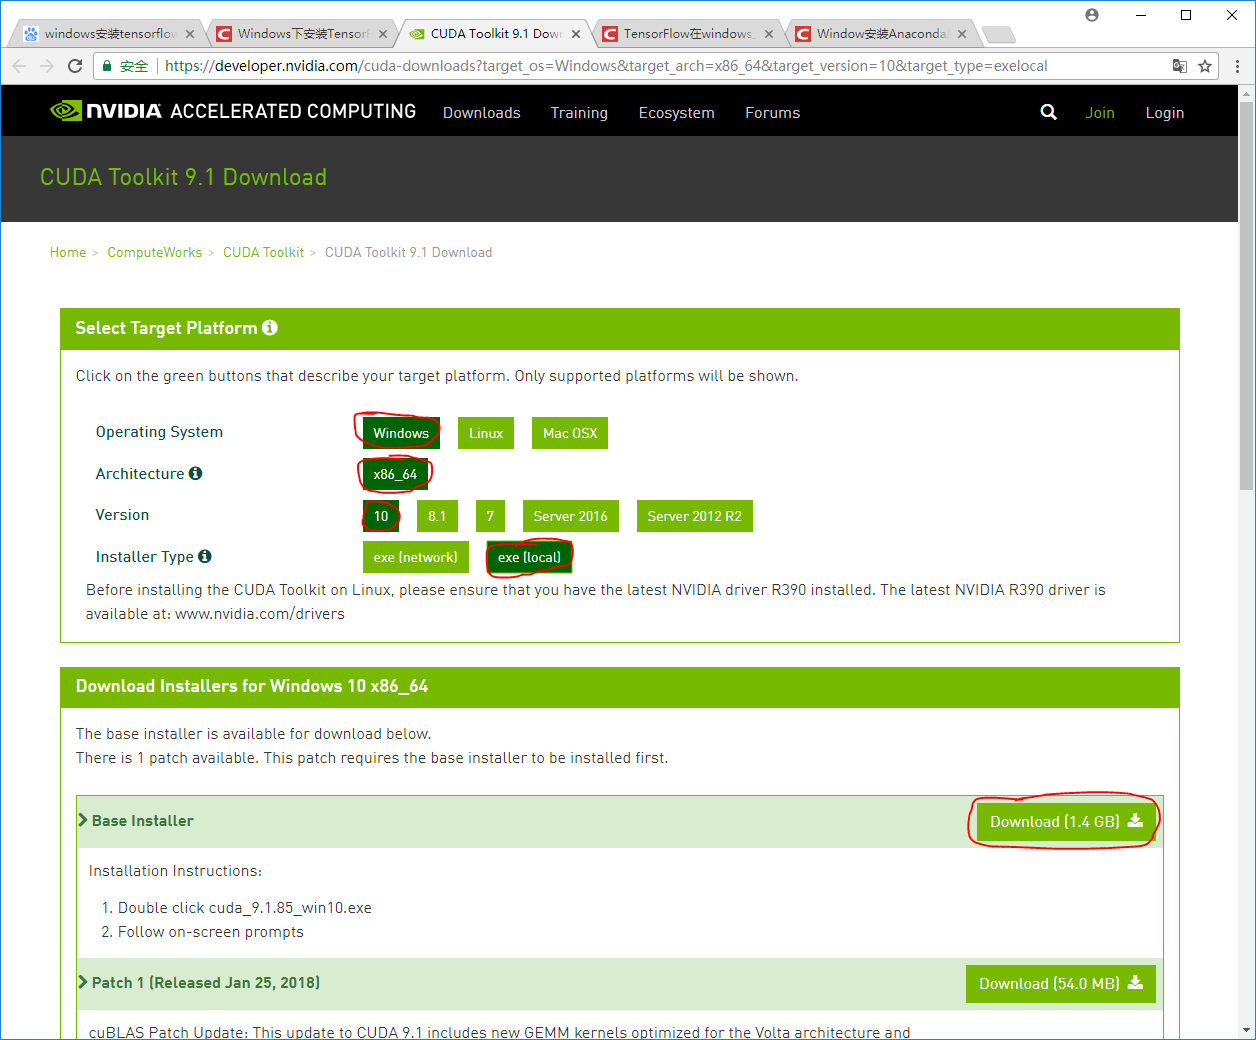Click the browser forward arrow
1256x1040 pixels.
pos(47,66)
